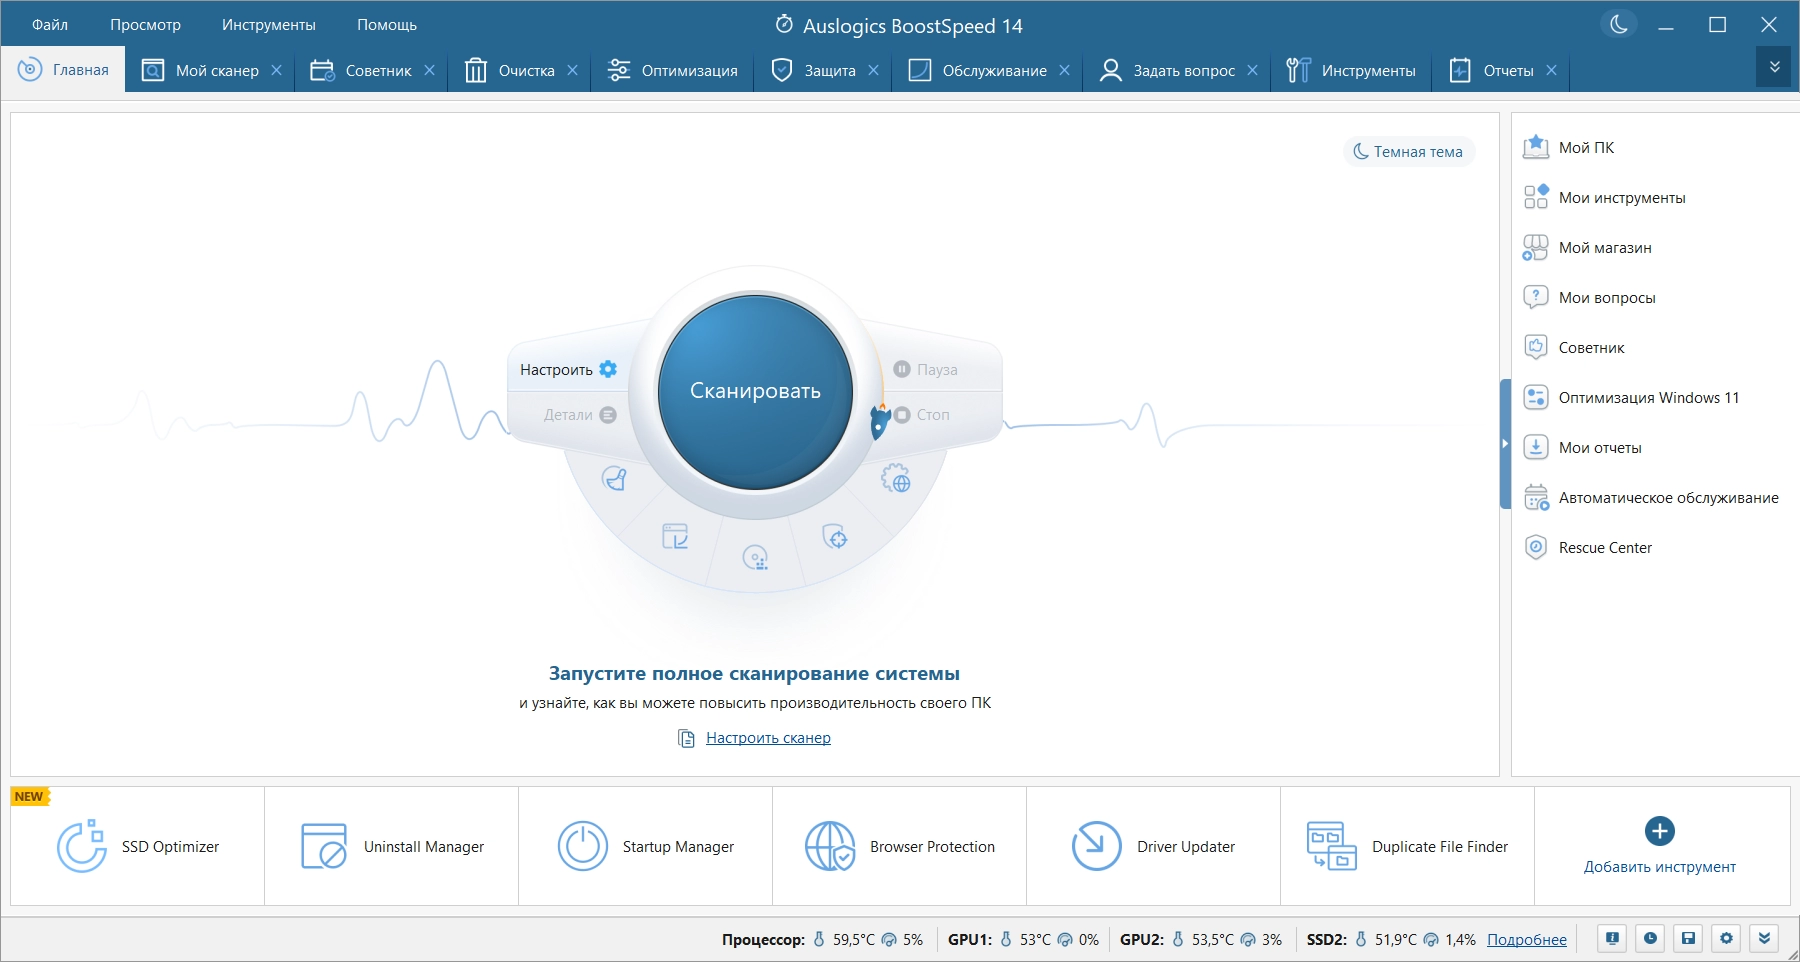
Task: Launch the Driver Updater tool
Action: 1154,846
